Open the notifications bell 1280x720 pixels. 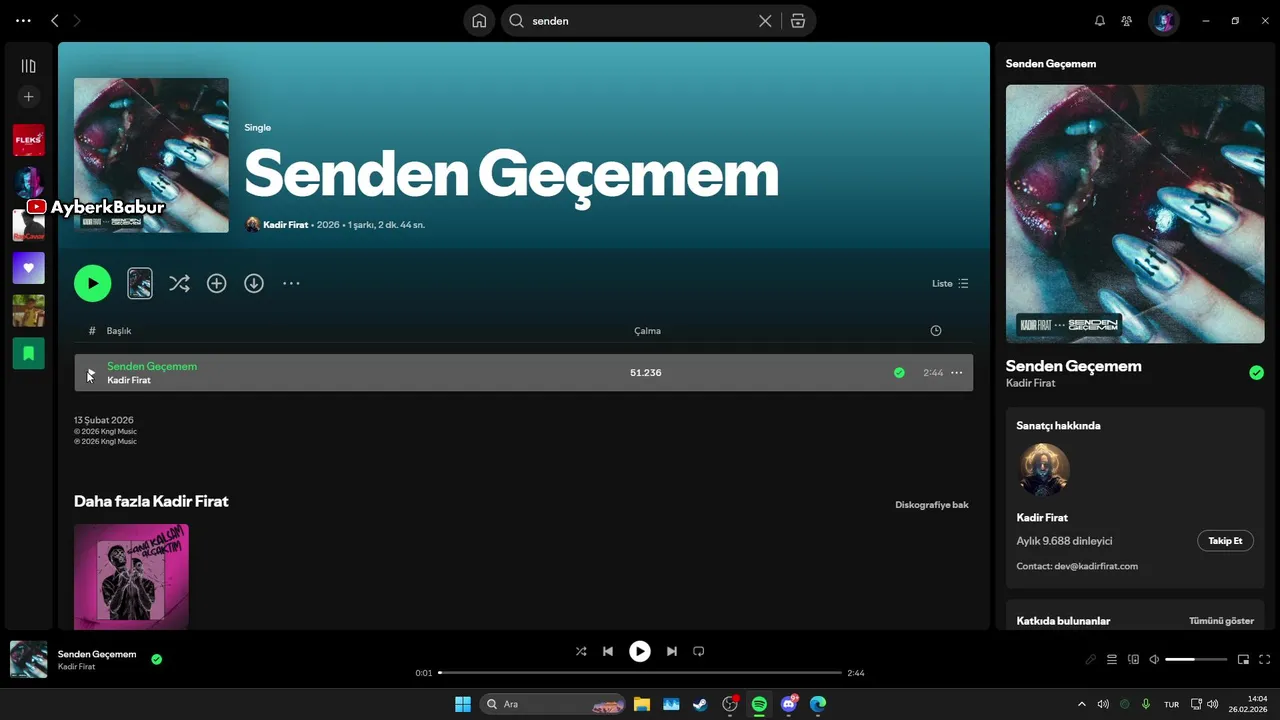(x=1100, y=20)
